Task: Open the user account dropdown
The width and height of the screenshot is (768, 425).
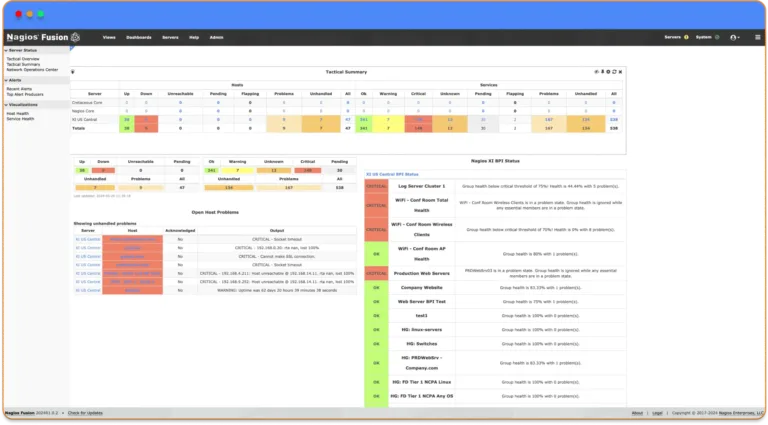Action: 735,37
